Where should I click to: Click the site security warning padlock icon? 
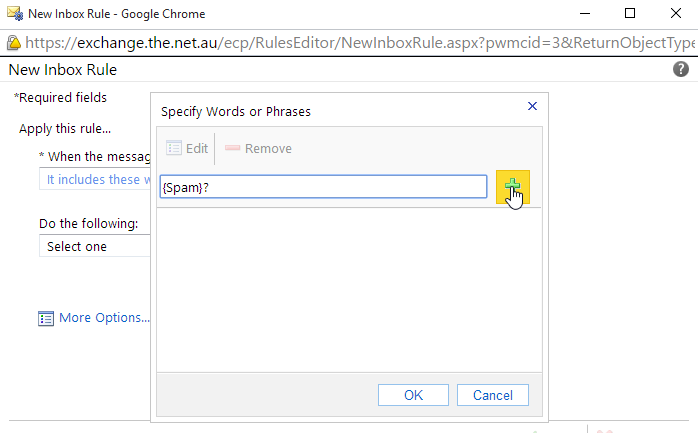click(14, 43)
